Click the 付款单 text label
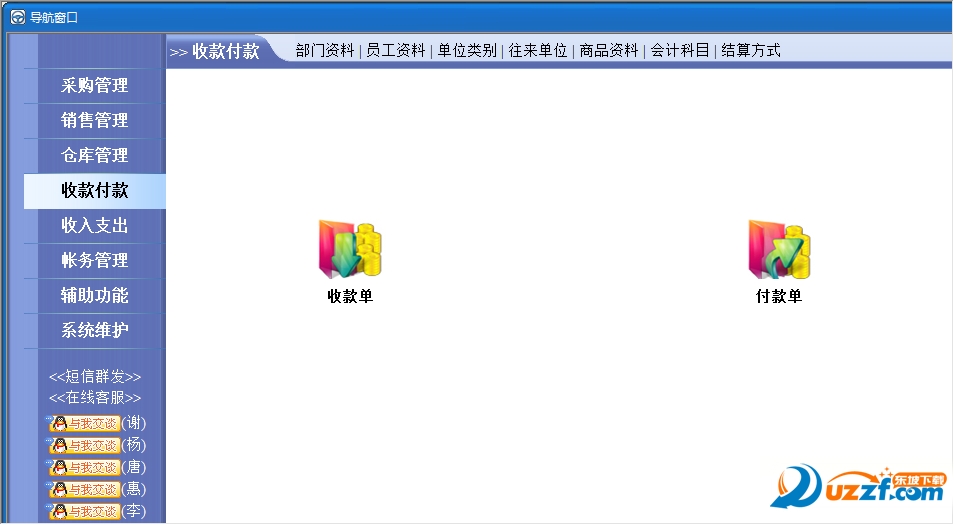Screen dimensions: 954x525 tap(779, 296)
